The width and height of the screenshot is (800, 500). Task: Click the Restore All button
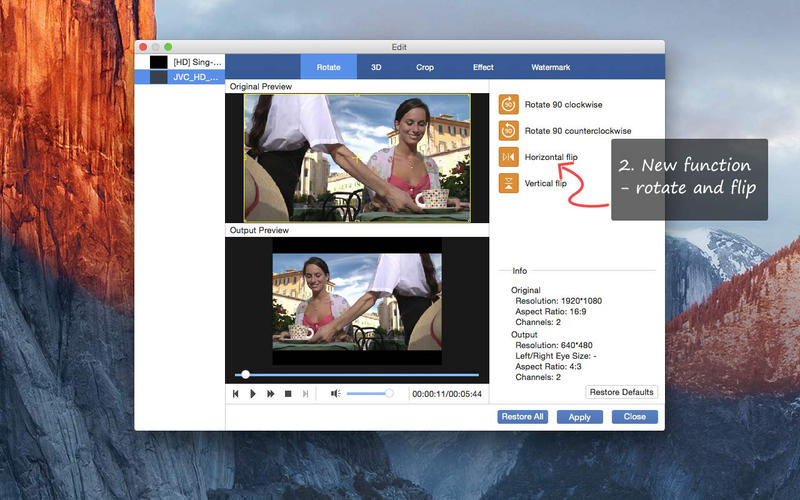[523, 417]
